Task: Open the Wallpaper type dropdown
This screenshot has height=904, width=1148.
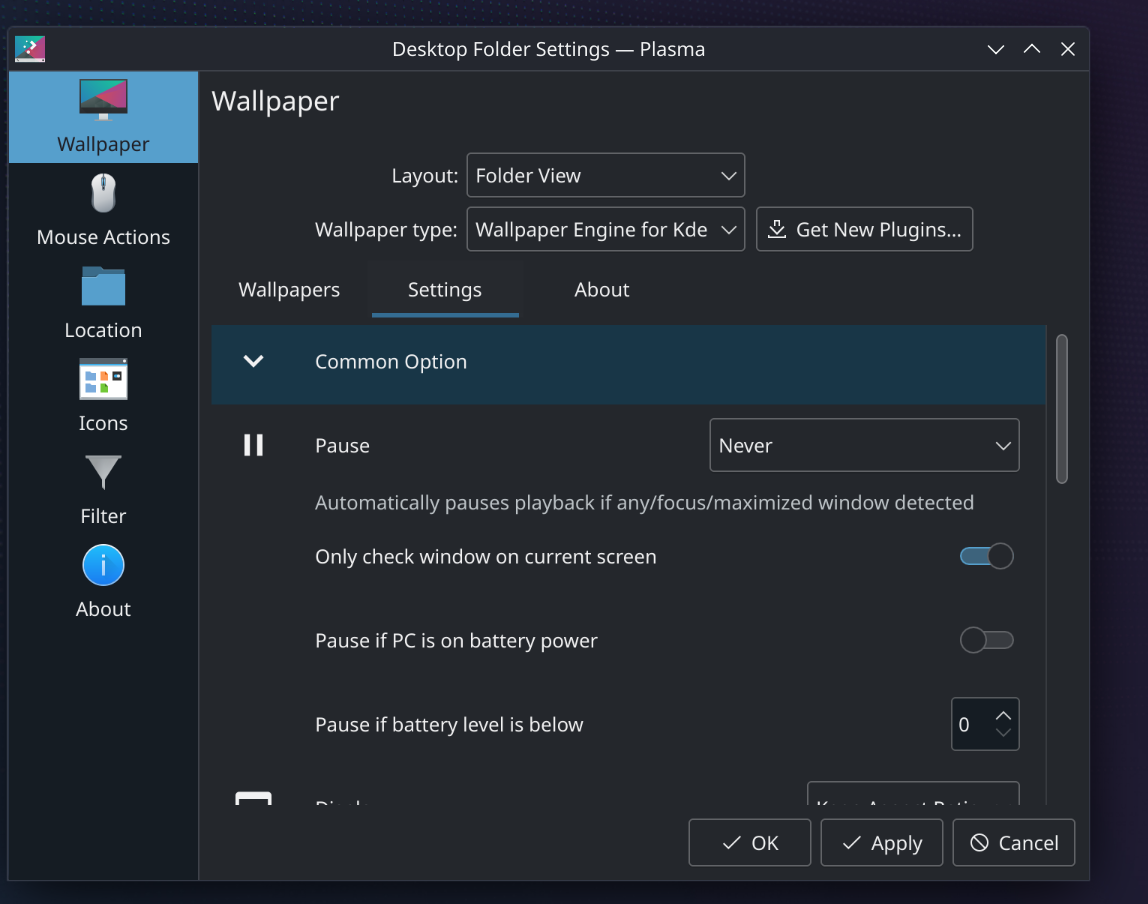Action: coord(605,230)
